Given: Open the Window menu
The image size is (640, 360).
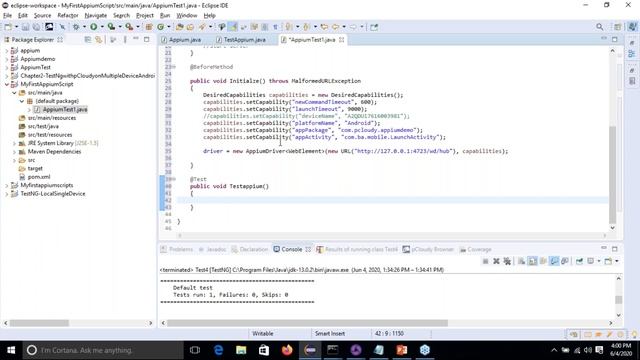Looking at the screenshot, I should (187, 16).
